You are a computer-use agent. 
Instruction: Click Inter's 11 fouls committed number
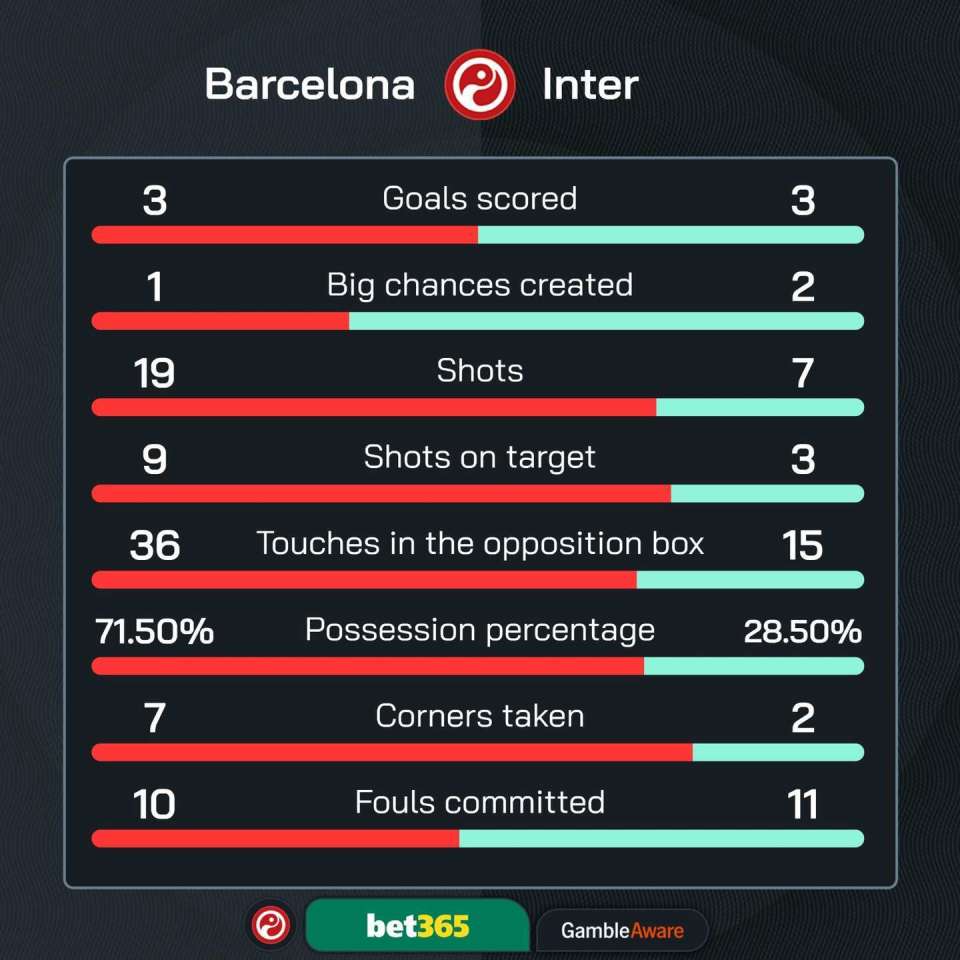[x=802, y=804]
